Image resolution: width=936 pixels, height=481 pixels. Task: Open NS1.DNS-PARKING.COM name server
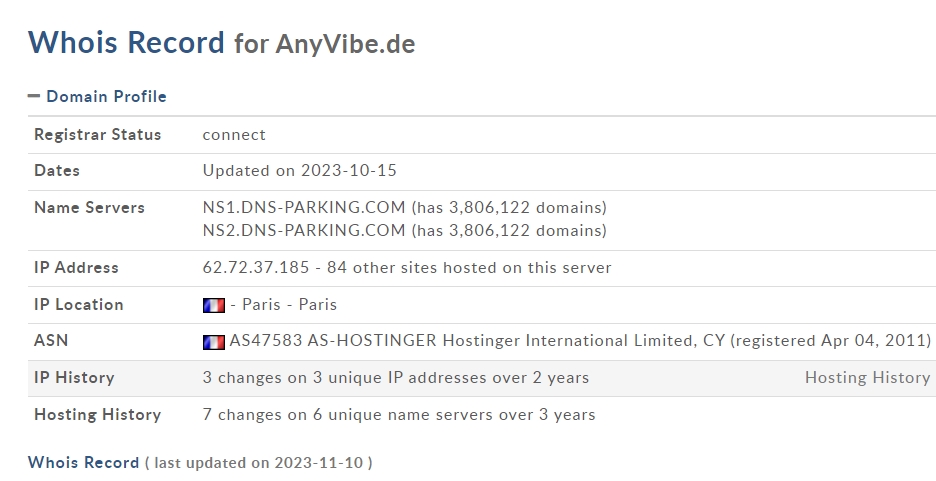(x=304, y=207)
